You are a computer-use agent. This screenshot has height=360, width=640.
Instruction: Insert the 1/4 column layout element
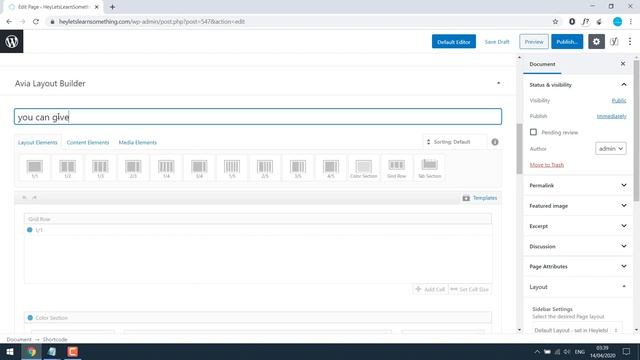click(x=166, y=168)
